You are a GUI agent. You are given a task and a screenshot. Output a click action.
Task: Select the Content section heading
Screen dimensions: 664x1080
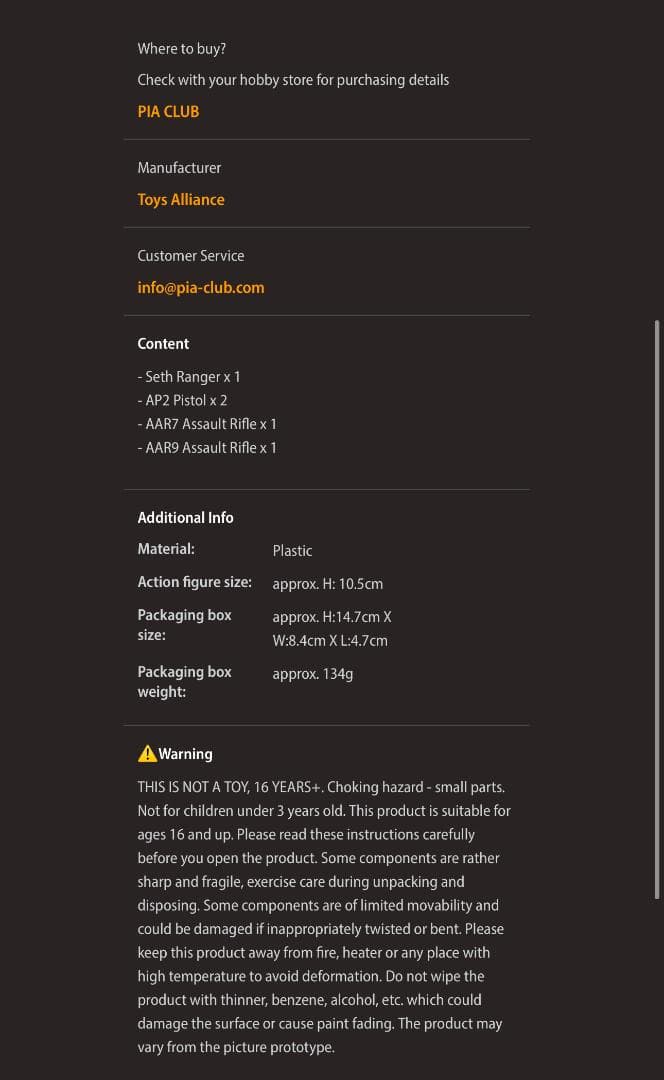[x=163, y=344]
